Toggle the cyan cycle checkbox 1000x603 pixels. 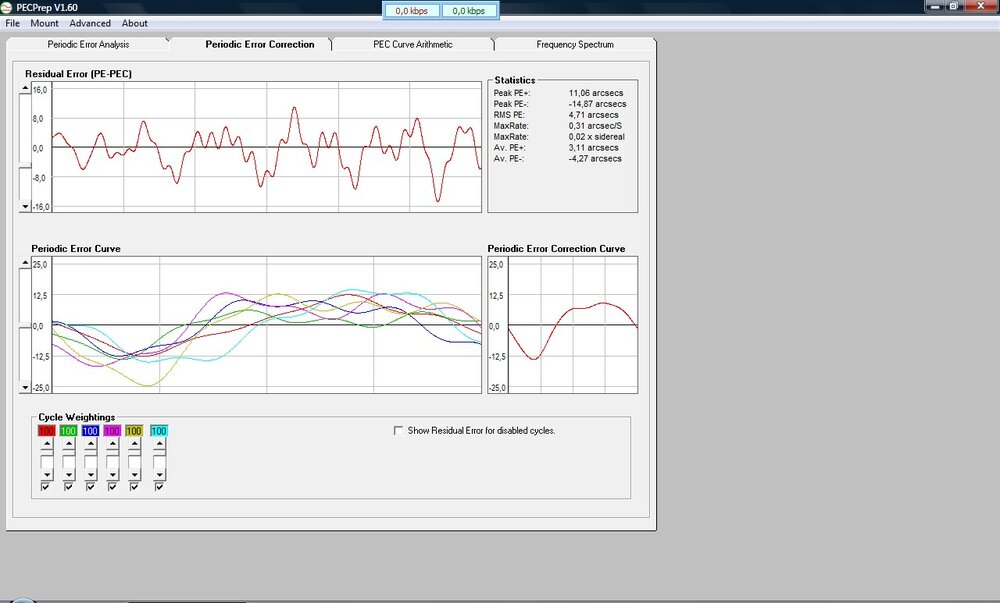(x=159, y=487)
